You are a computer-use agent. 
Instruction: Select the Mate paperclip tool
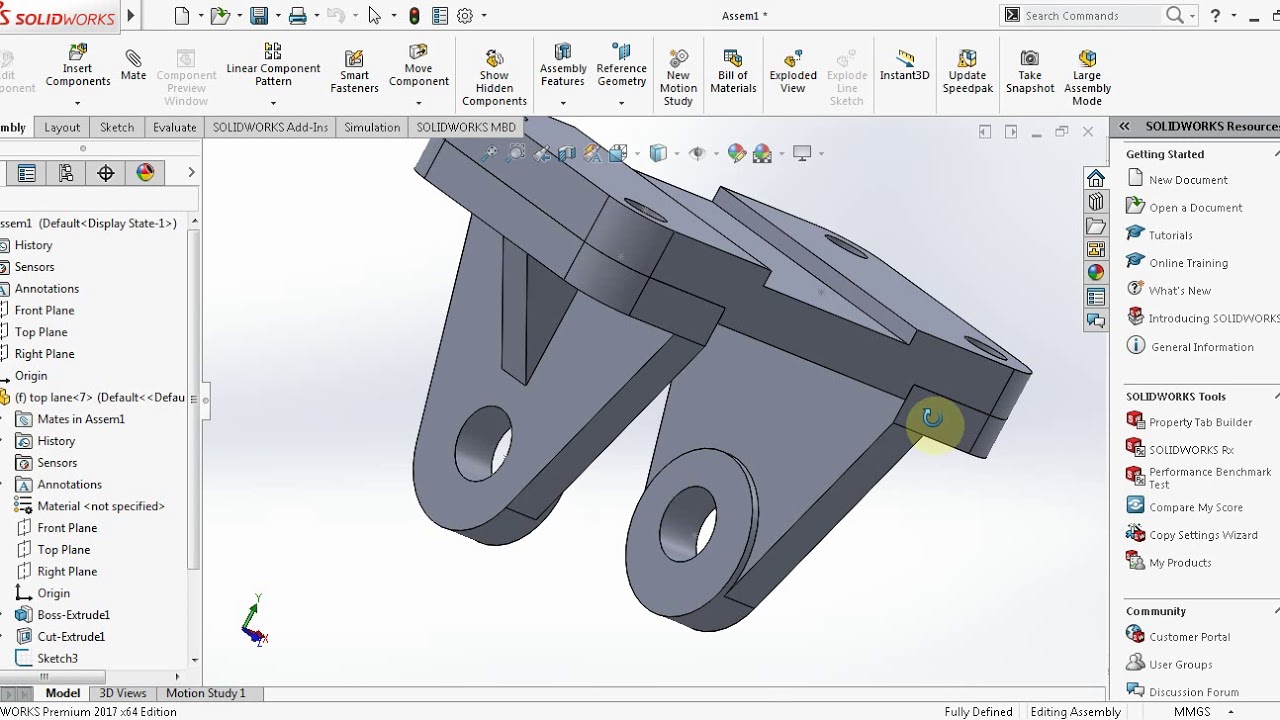tap(133, 65)
